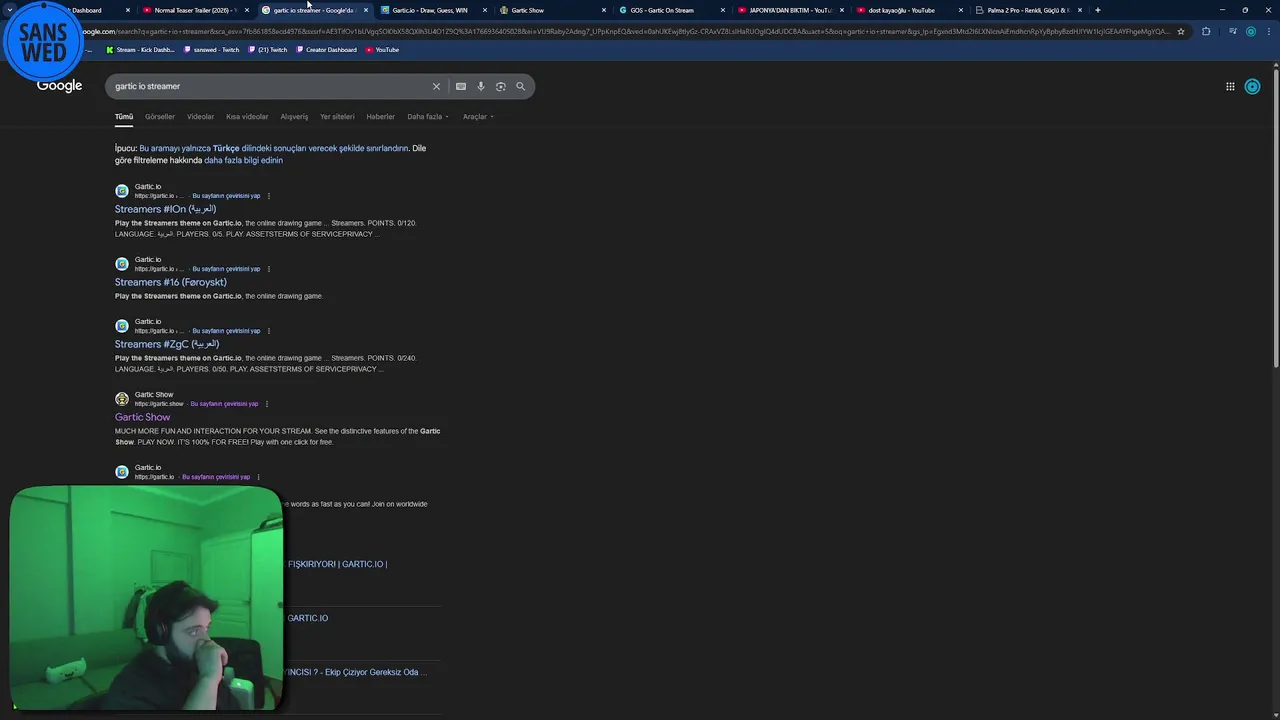Open the Streamers #IOn result link
Viewport: 1280px width, 720px height.
coord(165,209)
